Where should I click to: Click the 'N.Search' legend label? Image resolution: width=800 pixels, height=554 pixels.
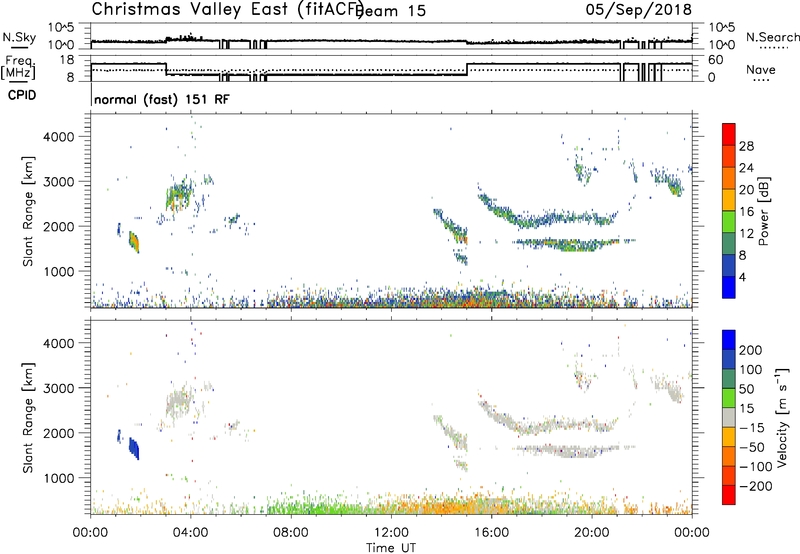click(x=772, y=37)
